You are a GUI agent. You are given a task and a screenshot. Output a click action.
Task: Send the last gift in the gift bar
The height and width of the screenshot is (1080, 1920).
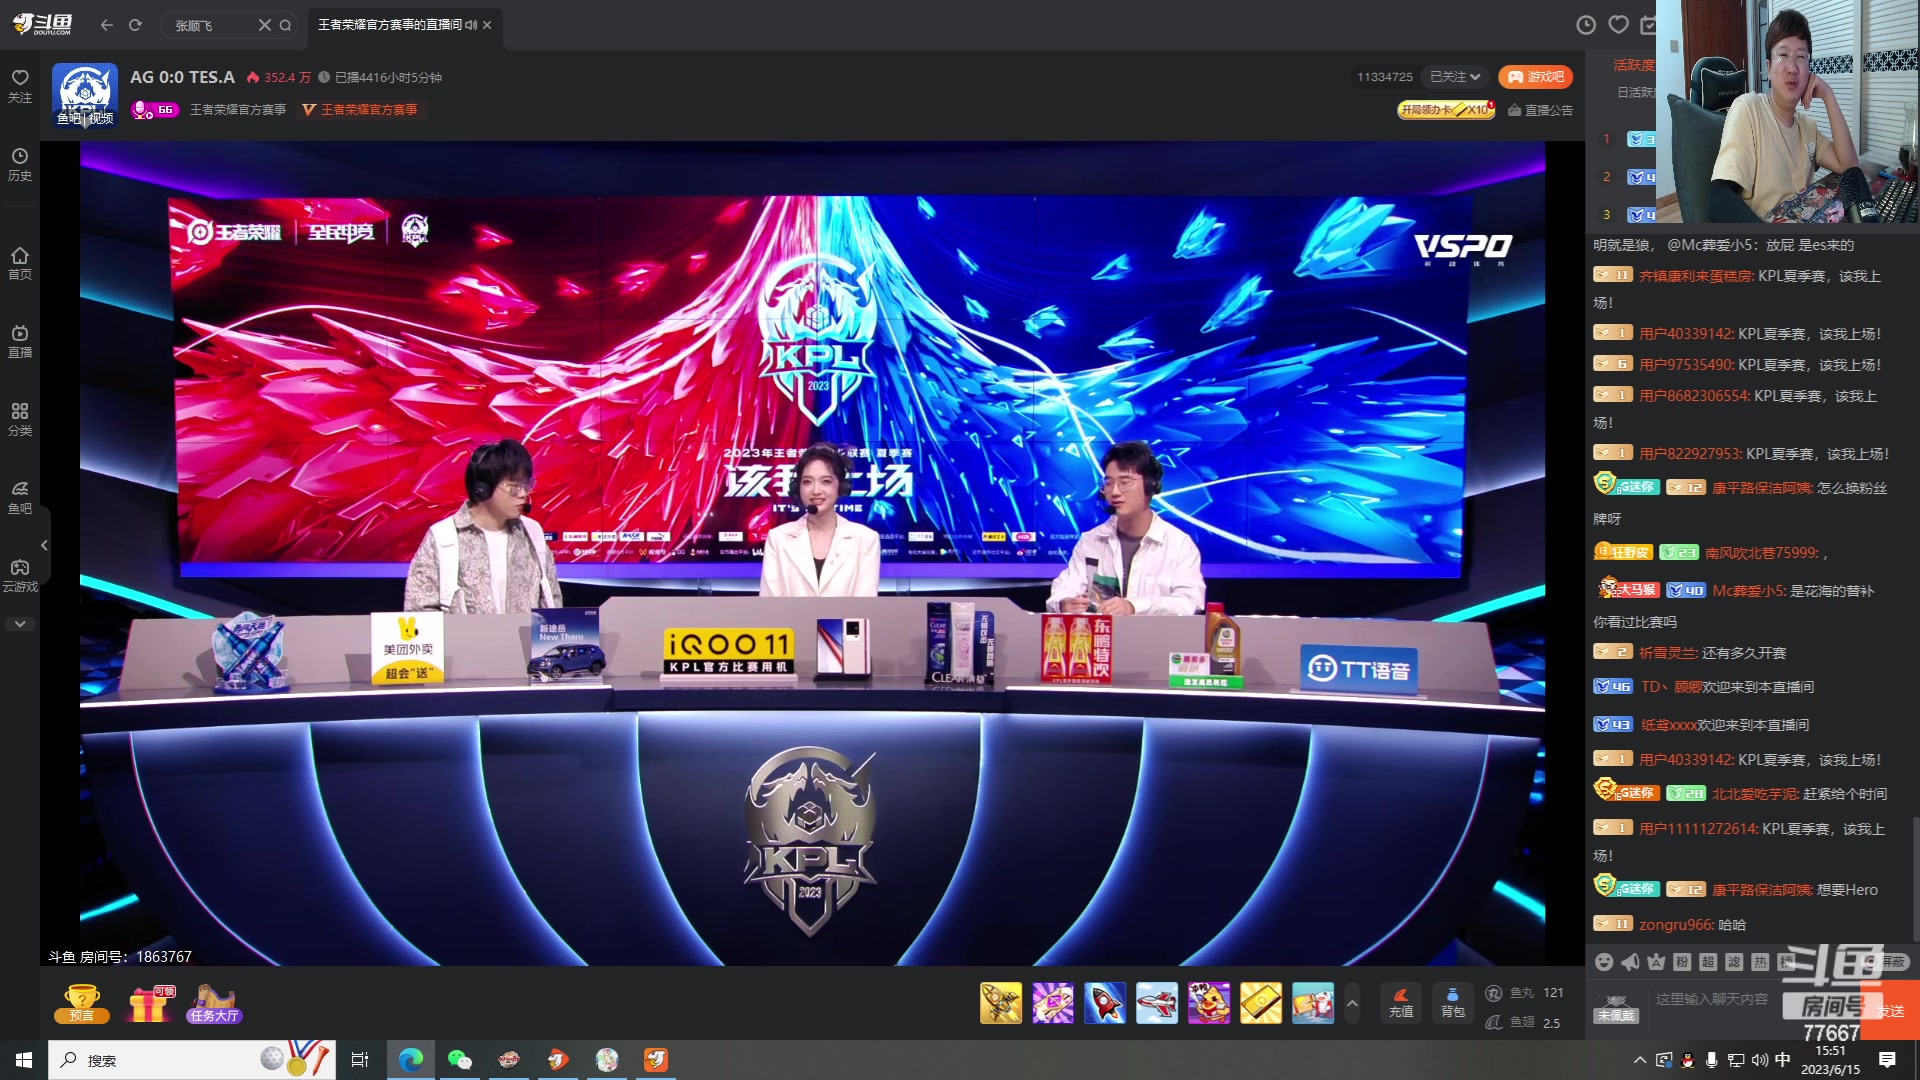[1313, 1003]
